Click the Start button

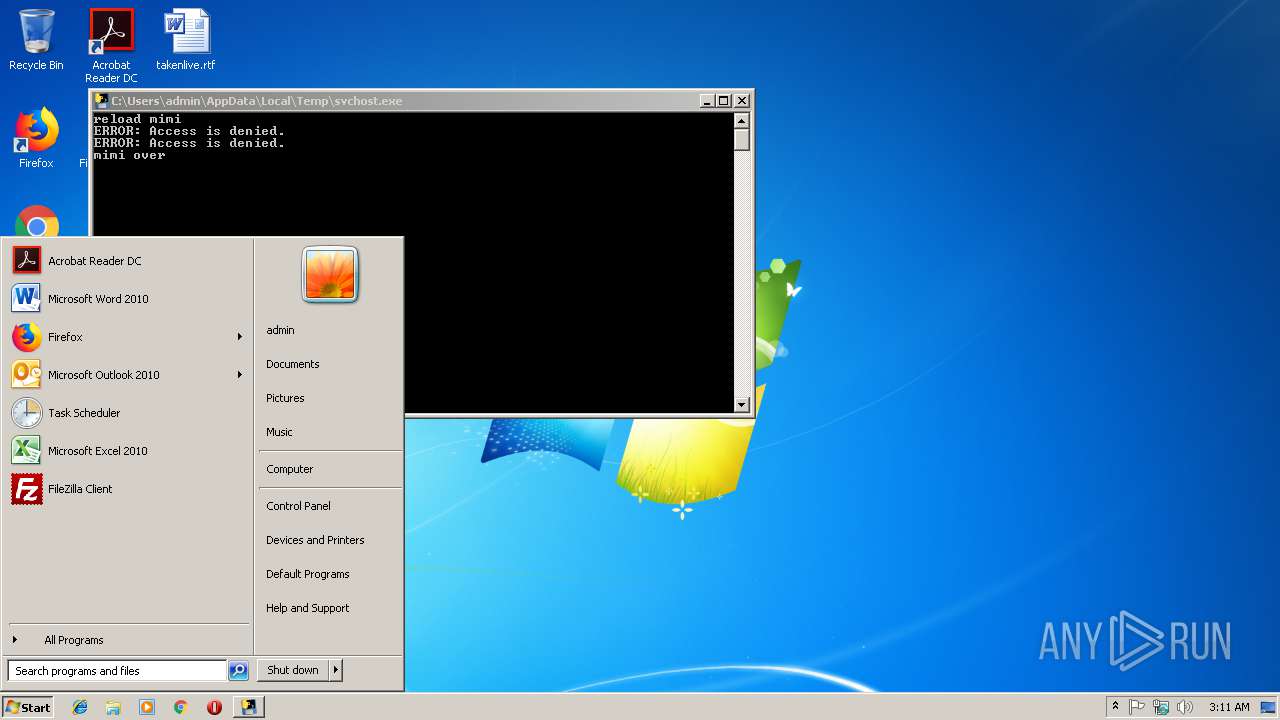(28, 707)
